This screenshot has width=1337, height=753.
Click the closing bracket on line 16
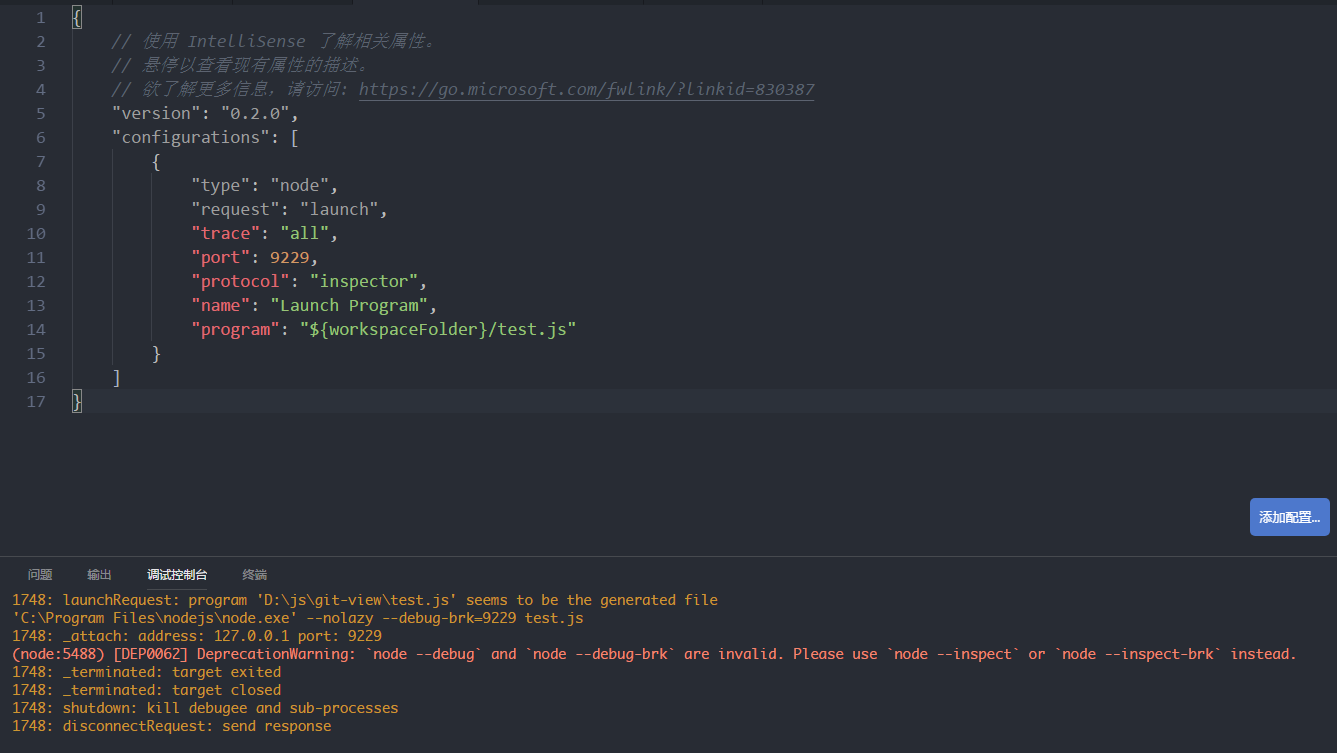pyautogui.click(x=118, y=377)
